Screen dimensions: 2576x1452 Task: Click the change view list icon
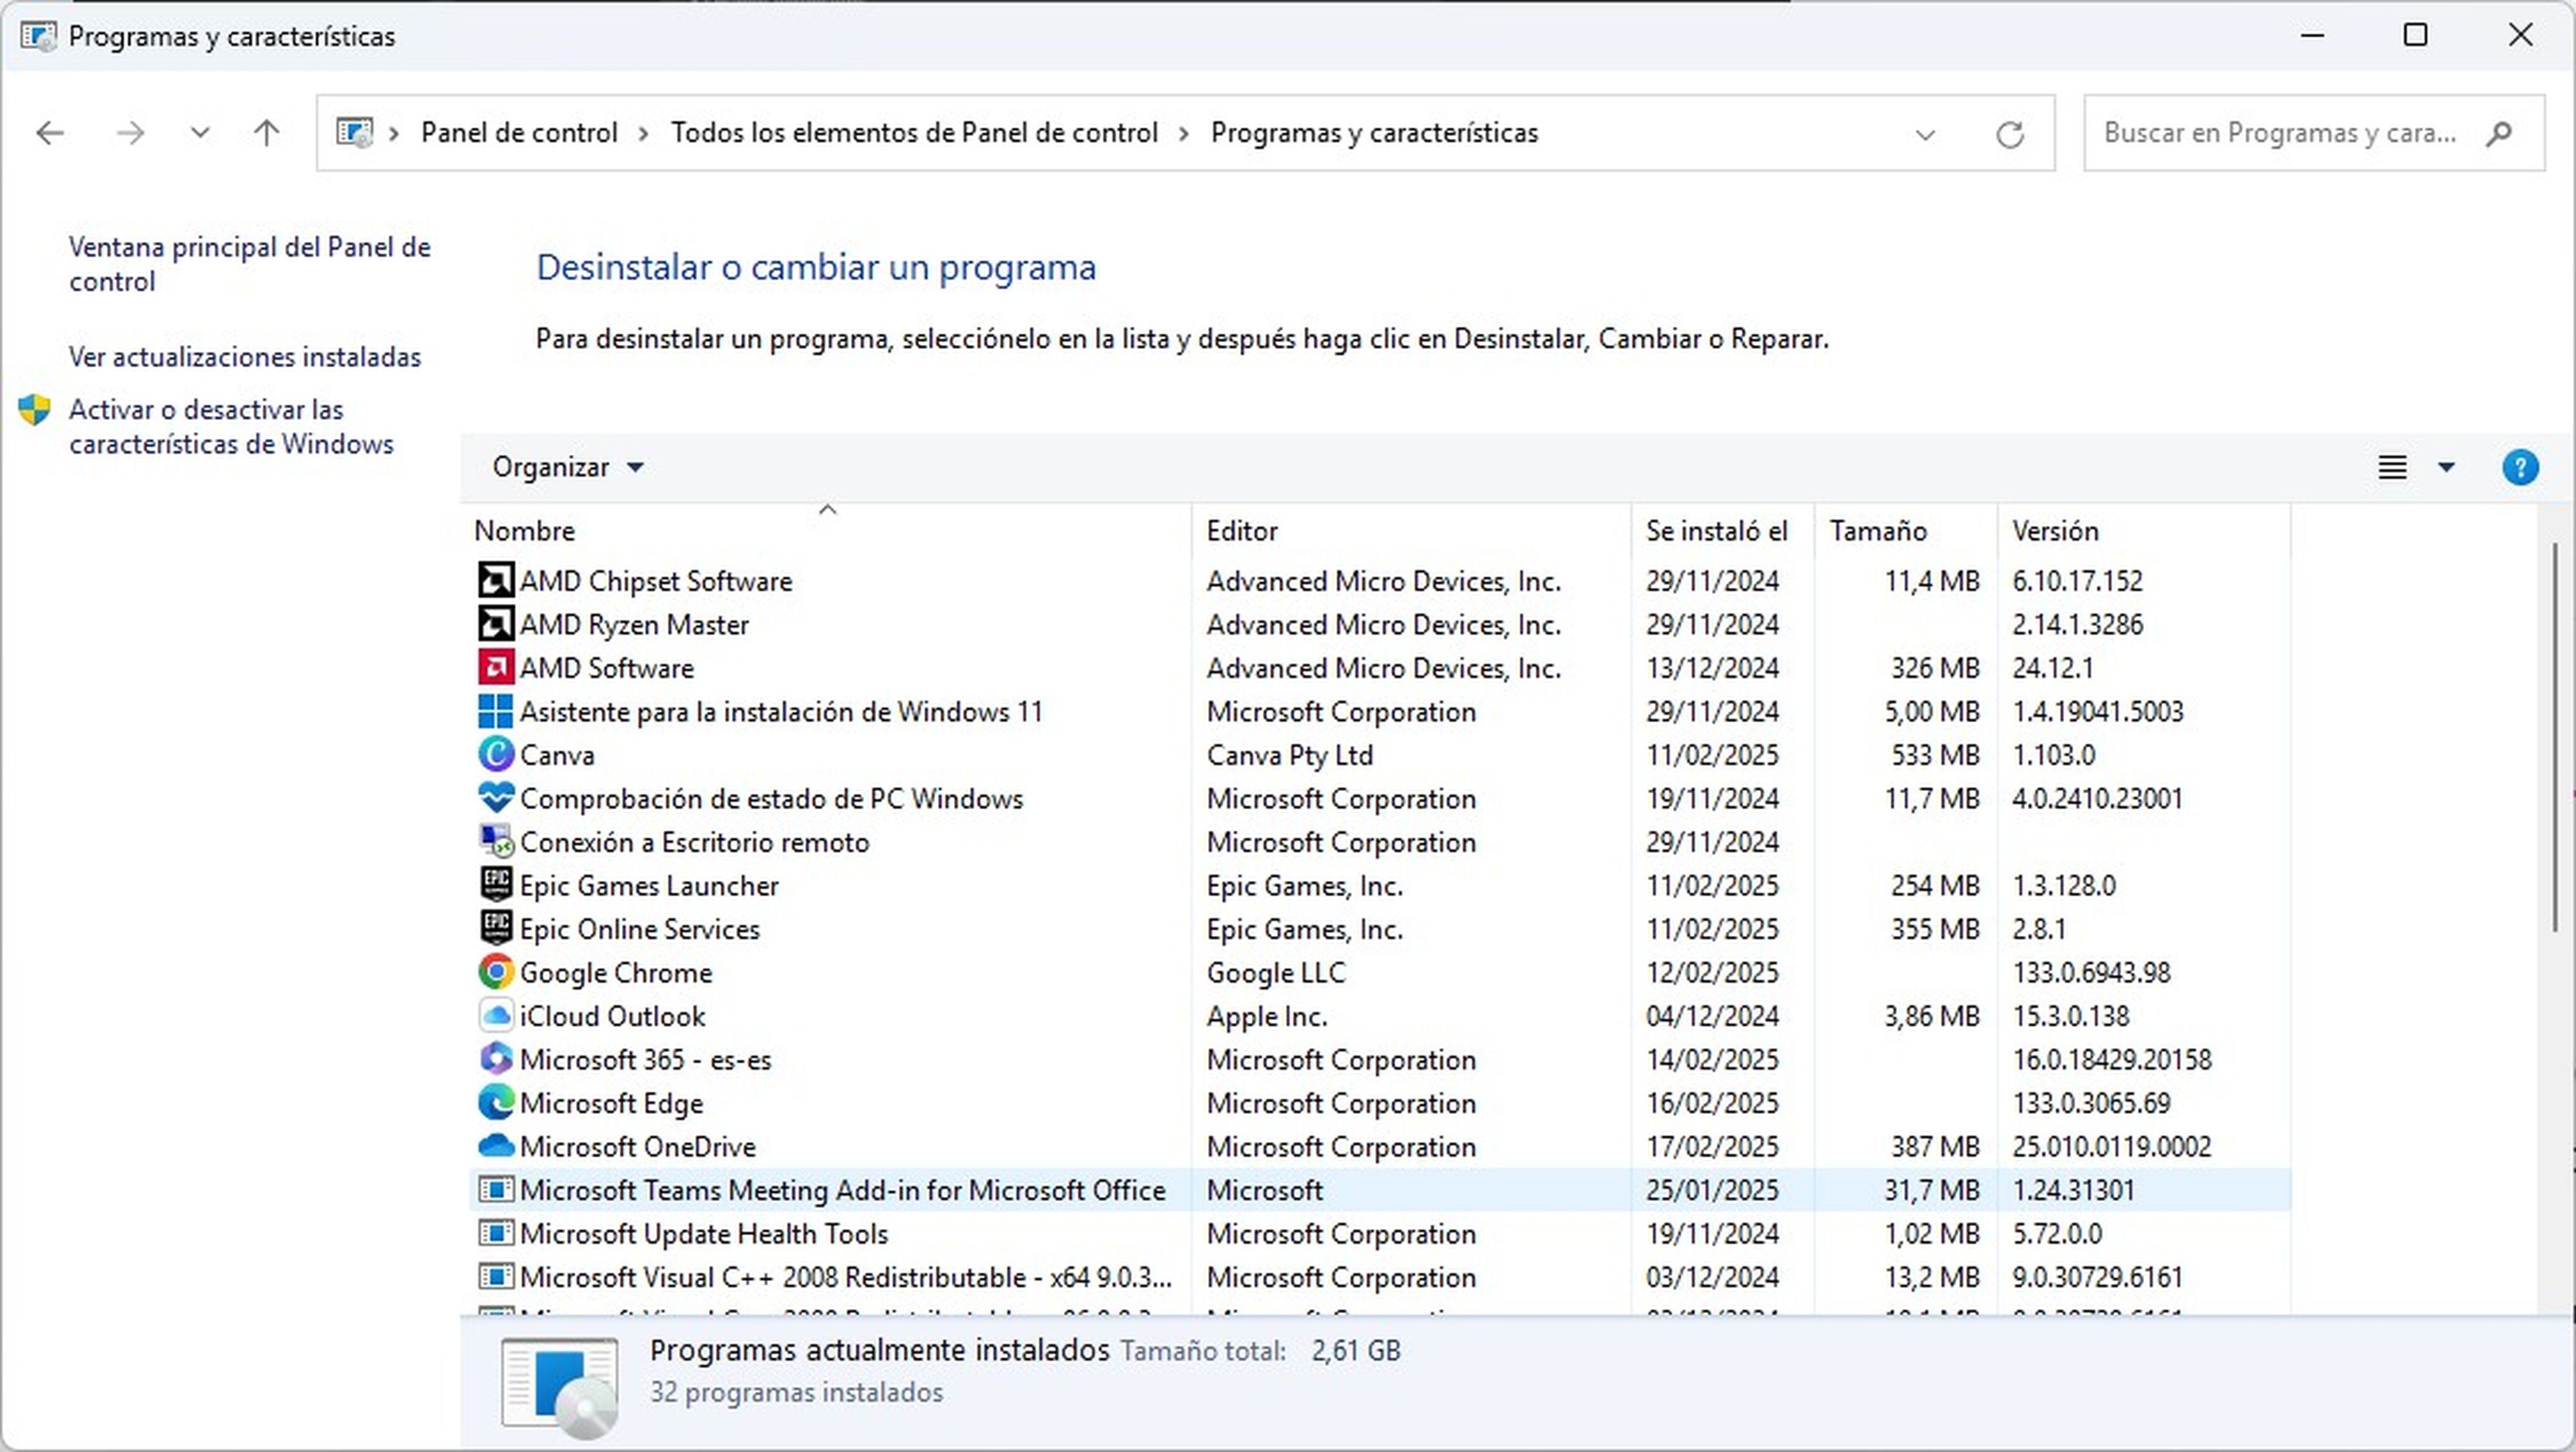pos(2392,467)
